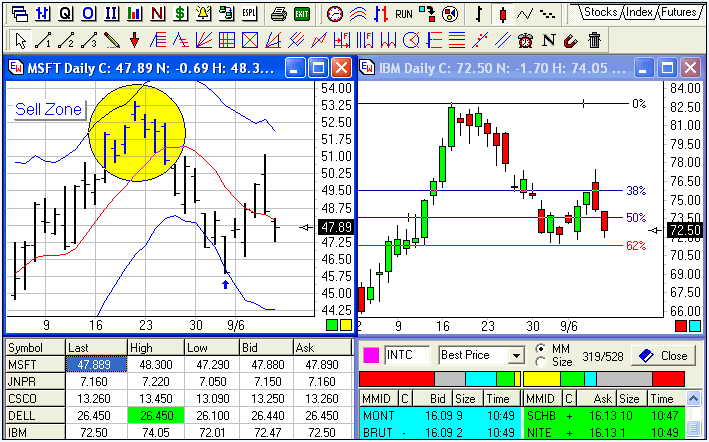Click the trash can delete icon
This screenshot has height=442, width=709.
pyautogui.click(x=594, y=40)
